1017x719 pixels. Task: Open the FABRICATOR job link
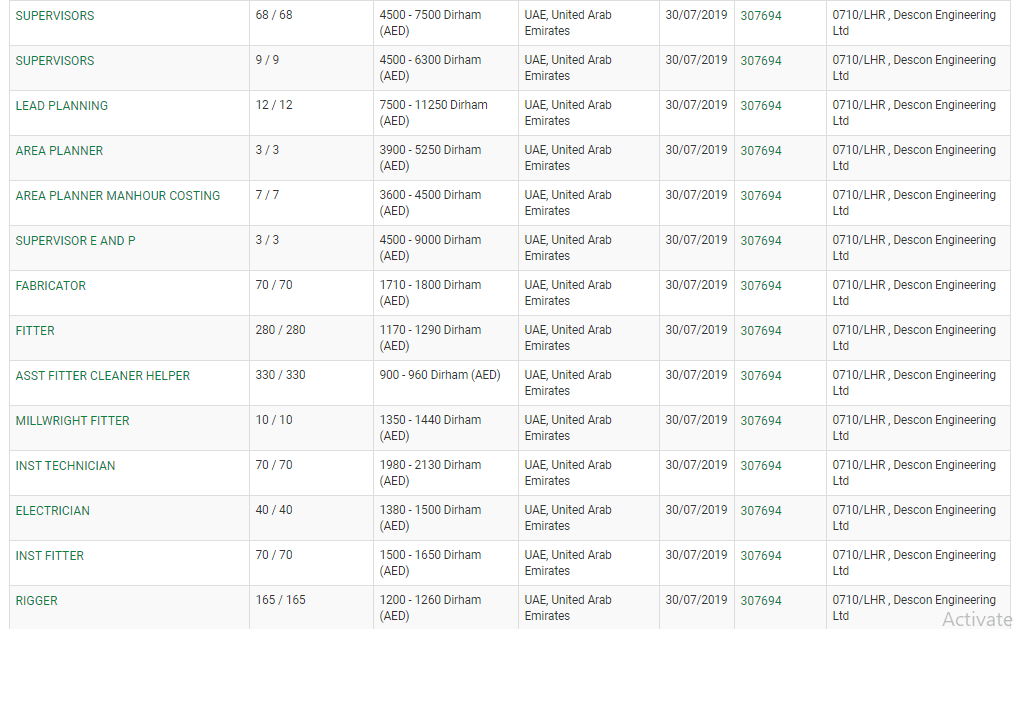[x=51, y=286]
